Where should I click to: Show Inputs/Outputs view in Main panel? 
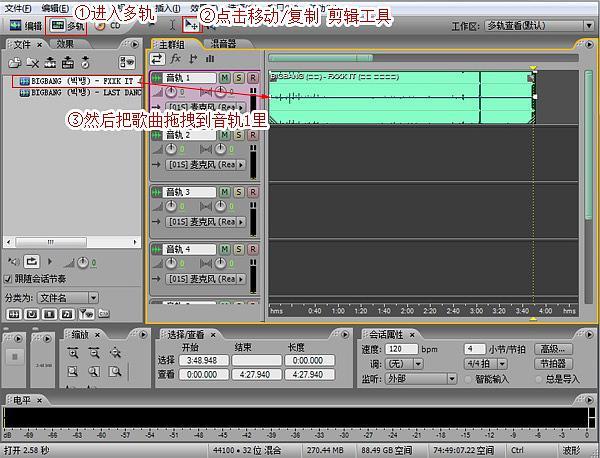pos(157,59)
